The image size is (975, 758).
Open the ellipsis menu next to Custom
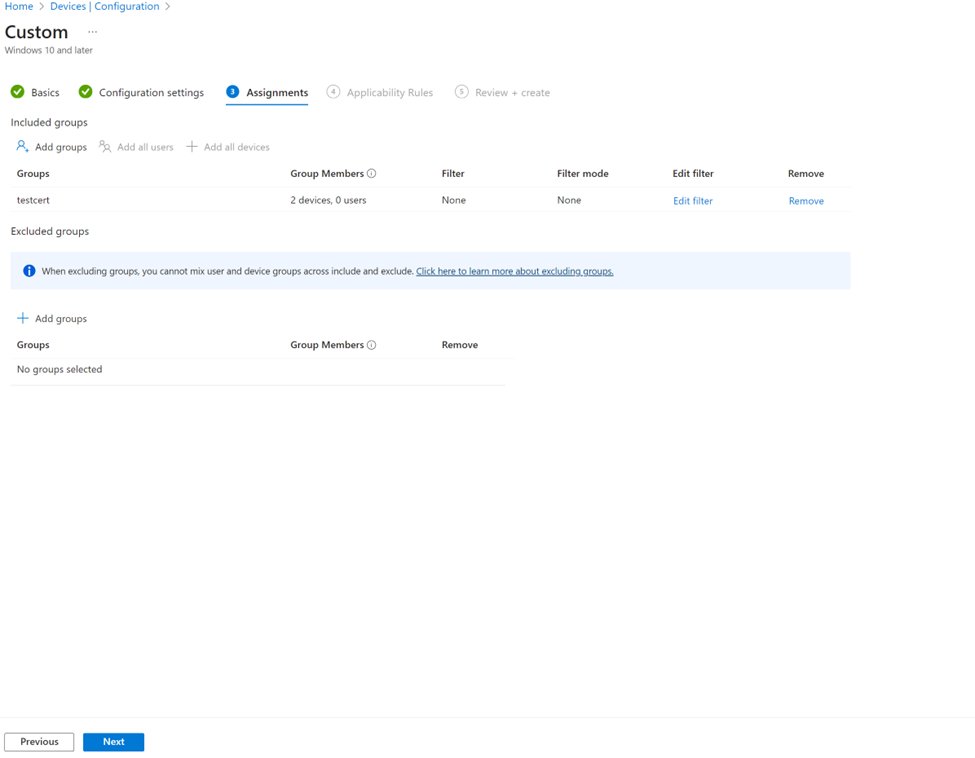click(92, 32)
